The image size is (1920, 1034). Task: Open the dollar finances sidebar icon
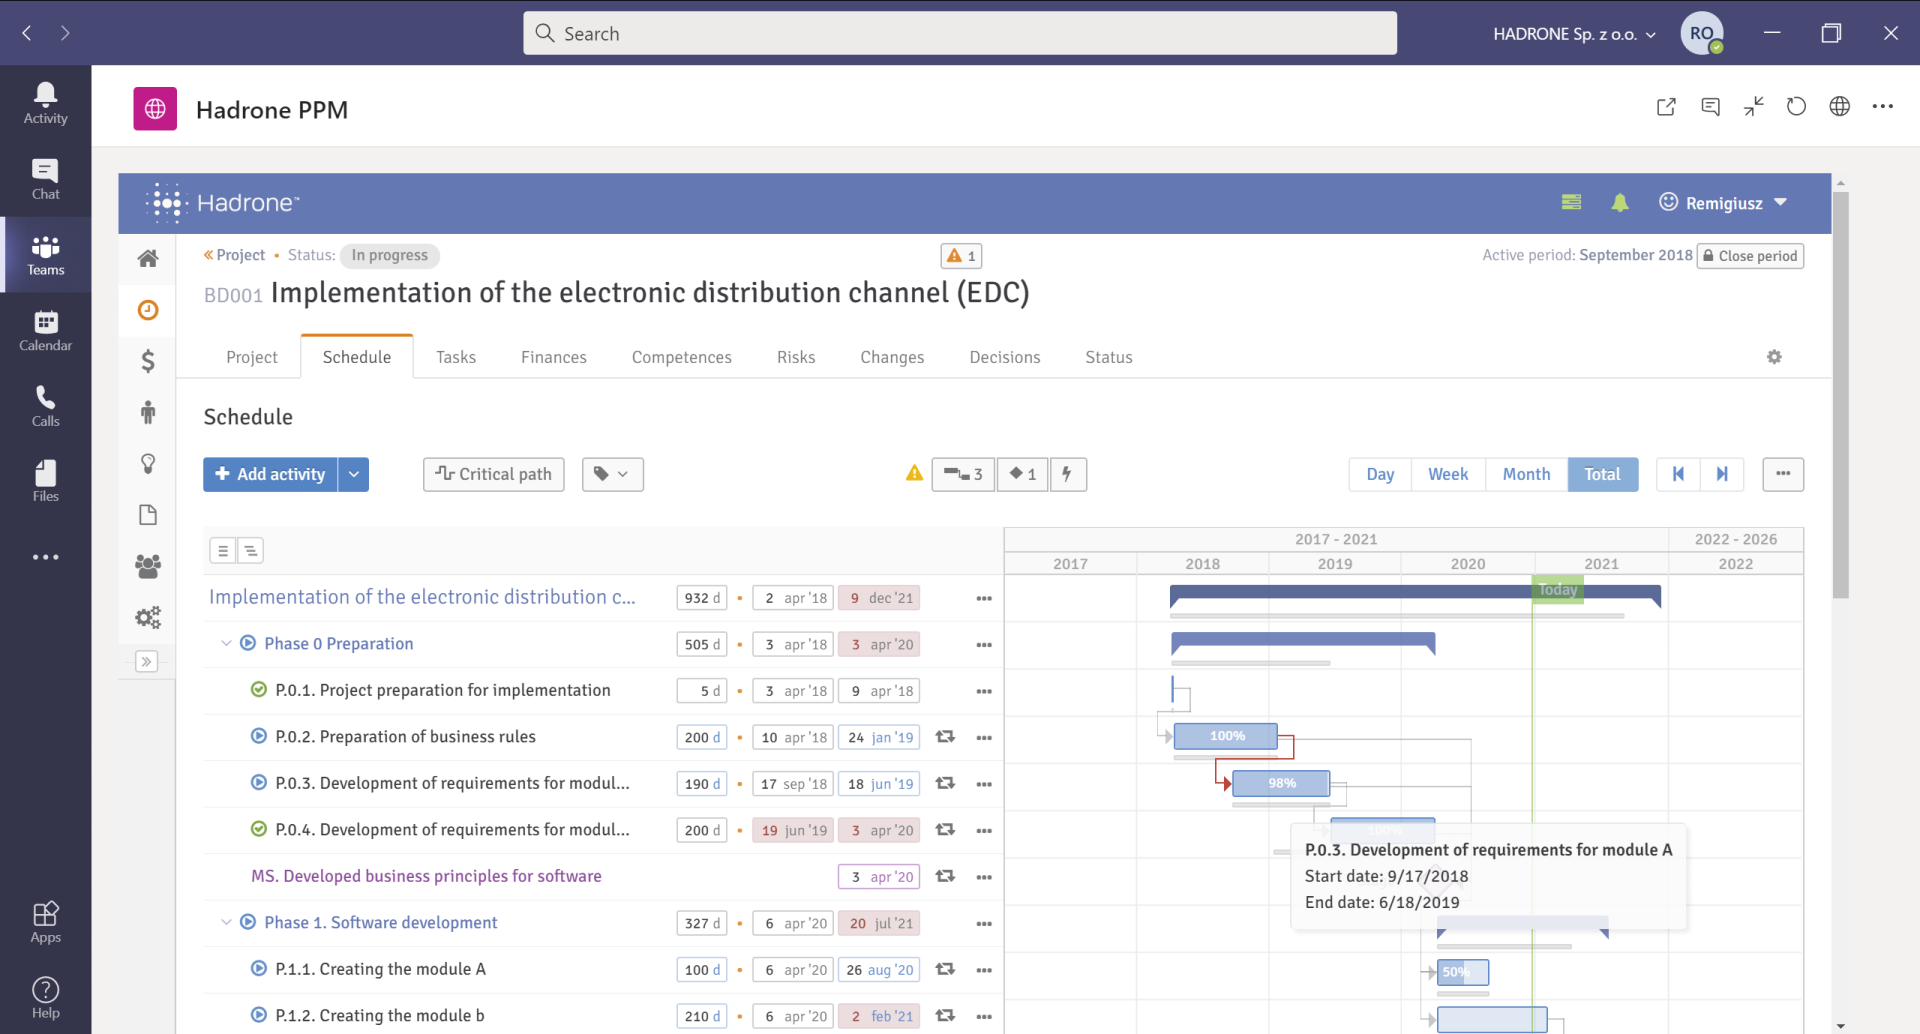coord(148,361)
